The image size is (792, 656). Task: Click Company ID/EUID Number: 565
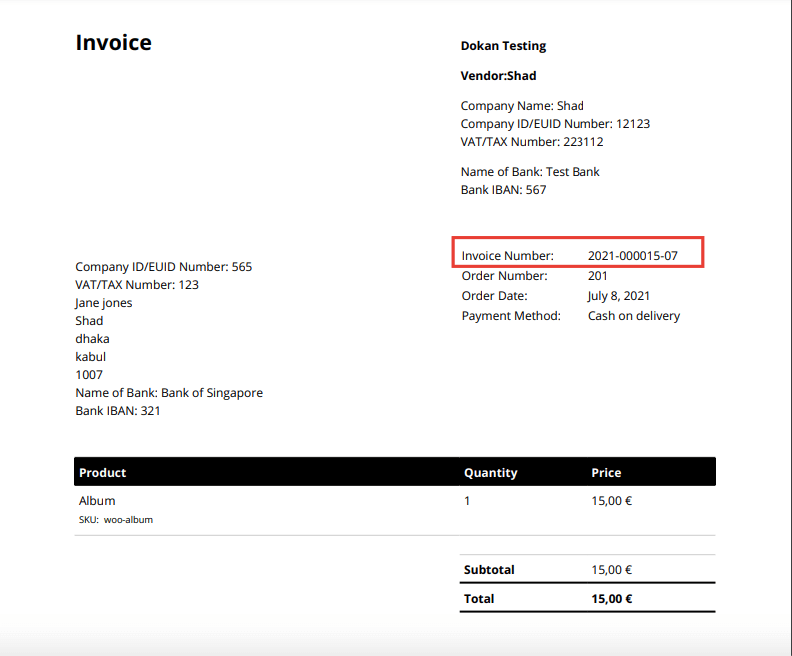pos(164,267)
